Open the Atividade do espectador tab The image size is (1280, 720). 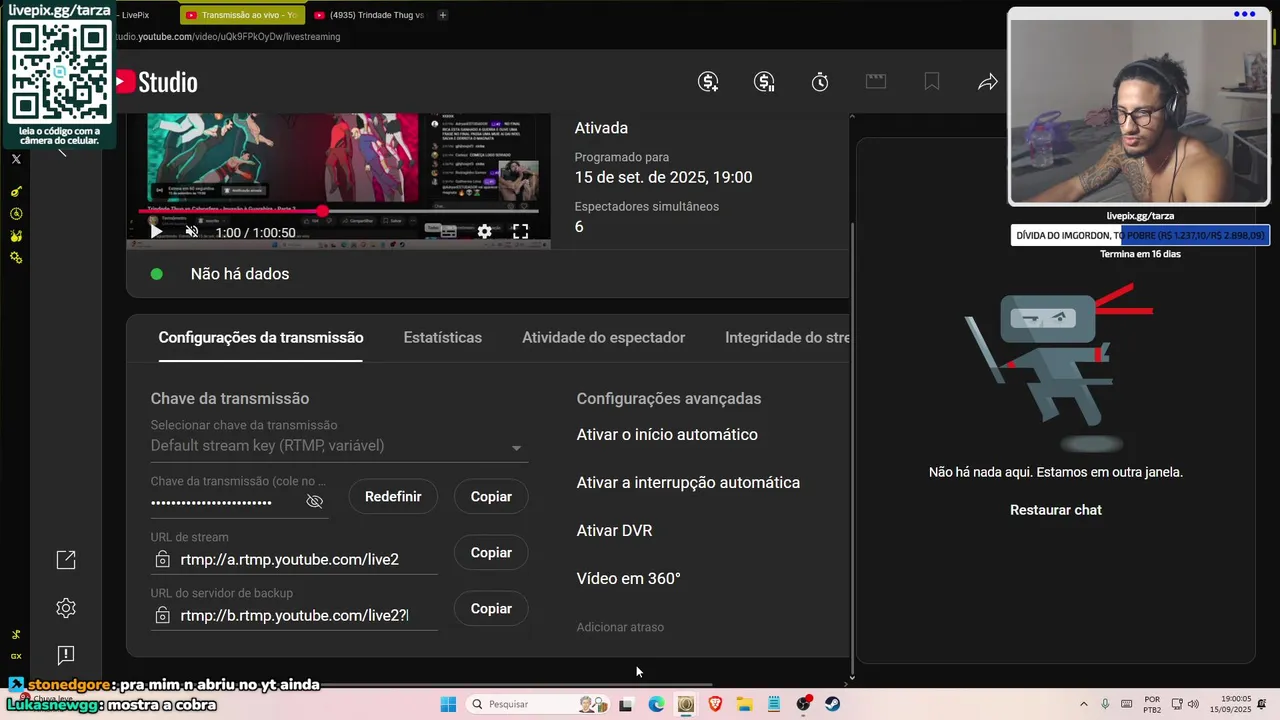pyautogui.click(x=603, y=338)
